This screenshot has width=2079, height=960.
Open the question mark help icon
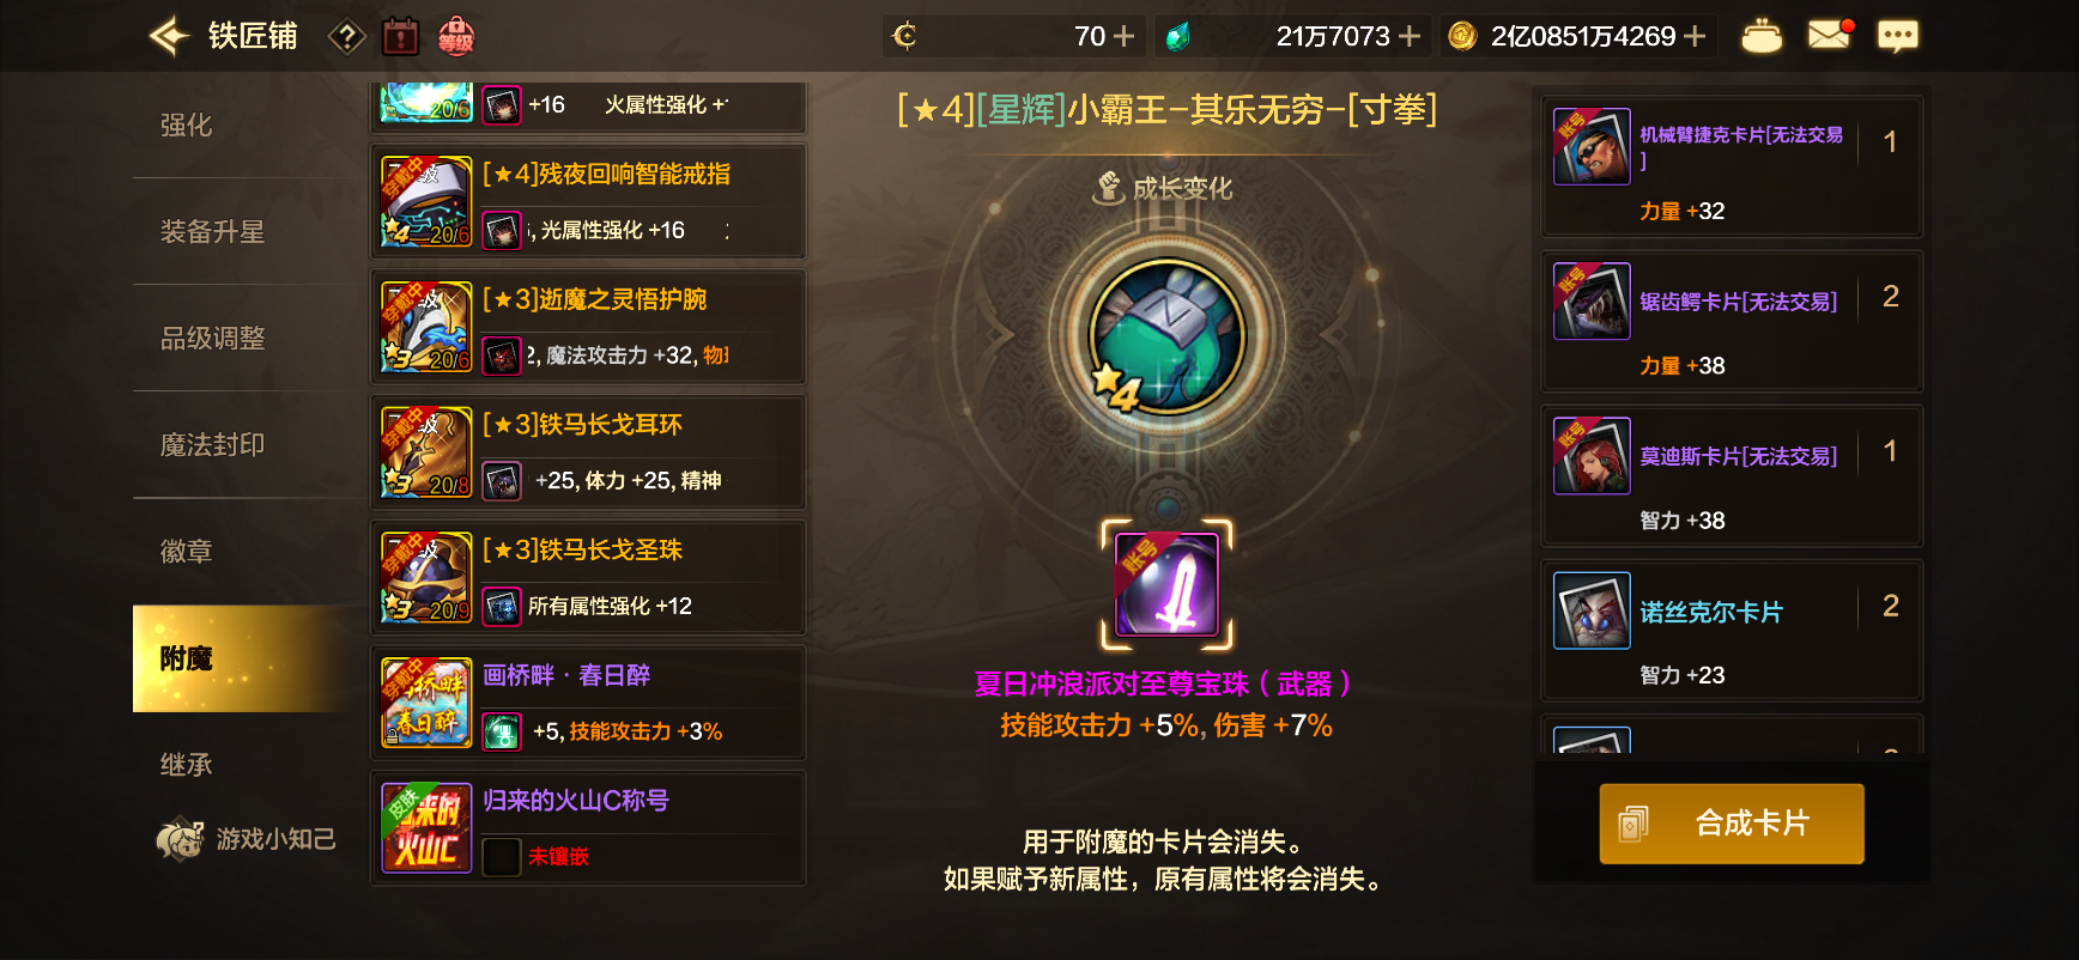[346, 38]
